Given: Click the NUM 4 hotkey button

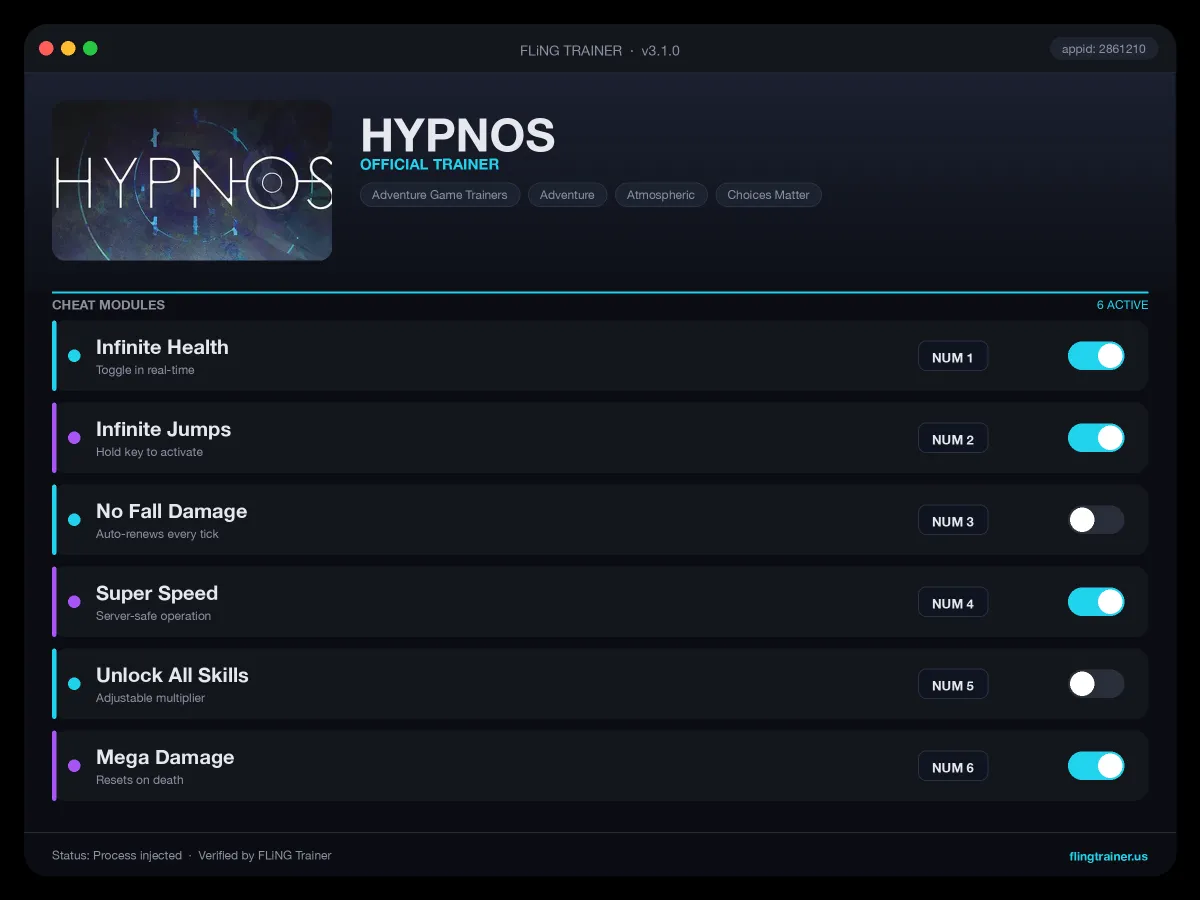Looking at the screenshot, I should click(953, 603).
